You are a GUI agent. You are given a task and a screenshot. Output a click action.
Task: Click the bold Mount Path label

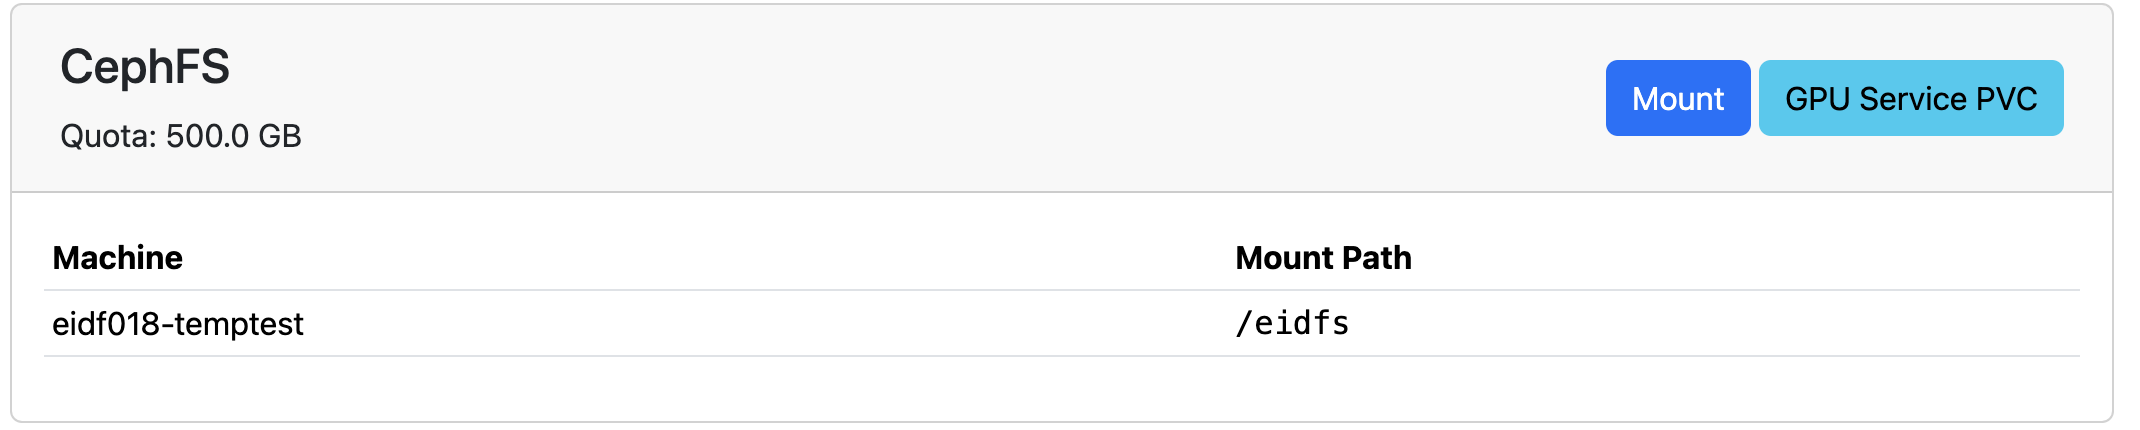coord(1323,258)
